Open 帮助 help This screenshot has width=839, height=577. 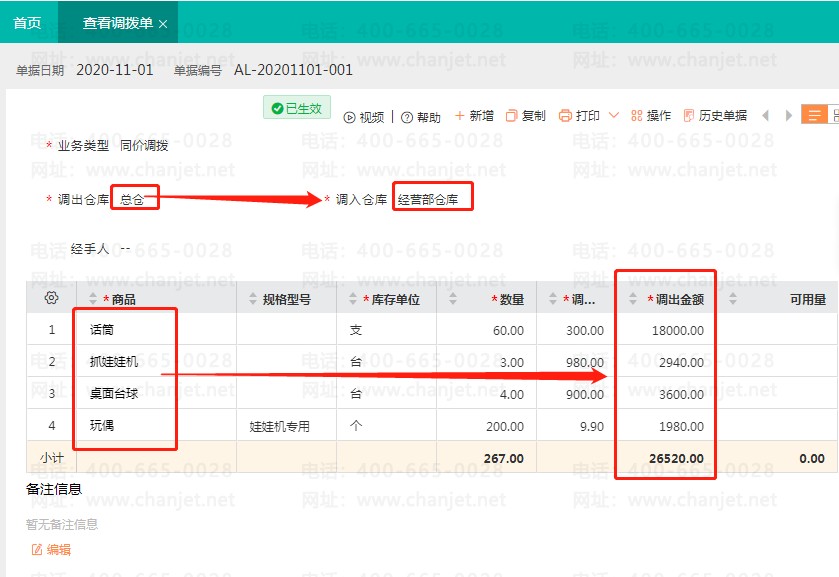click(x=421, y=117)
